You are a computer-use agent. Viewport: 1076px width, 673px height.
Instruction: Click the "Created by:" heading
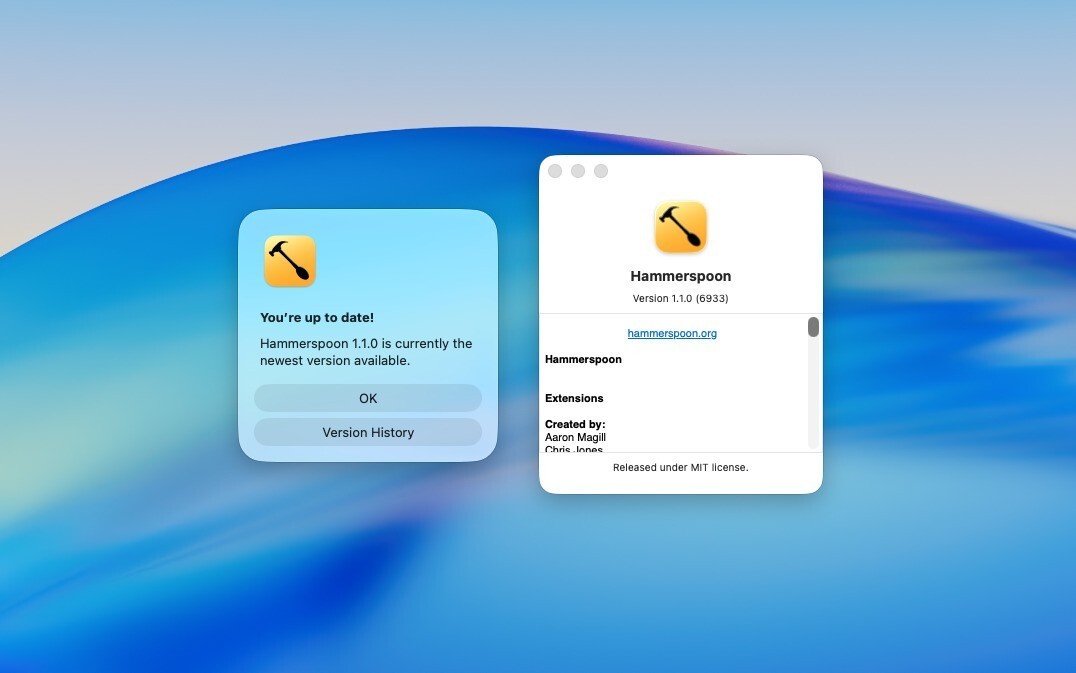pyautogui.click(x=575, y=424)
